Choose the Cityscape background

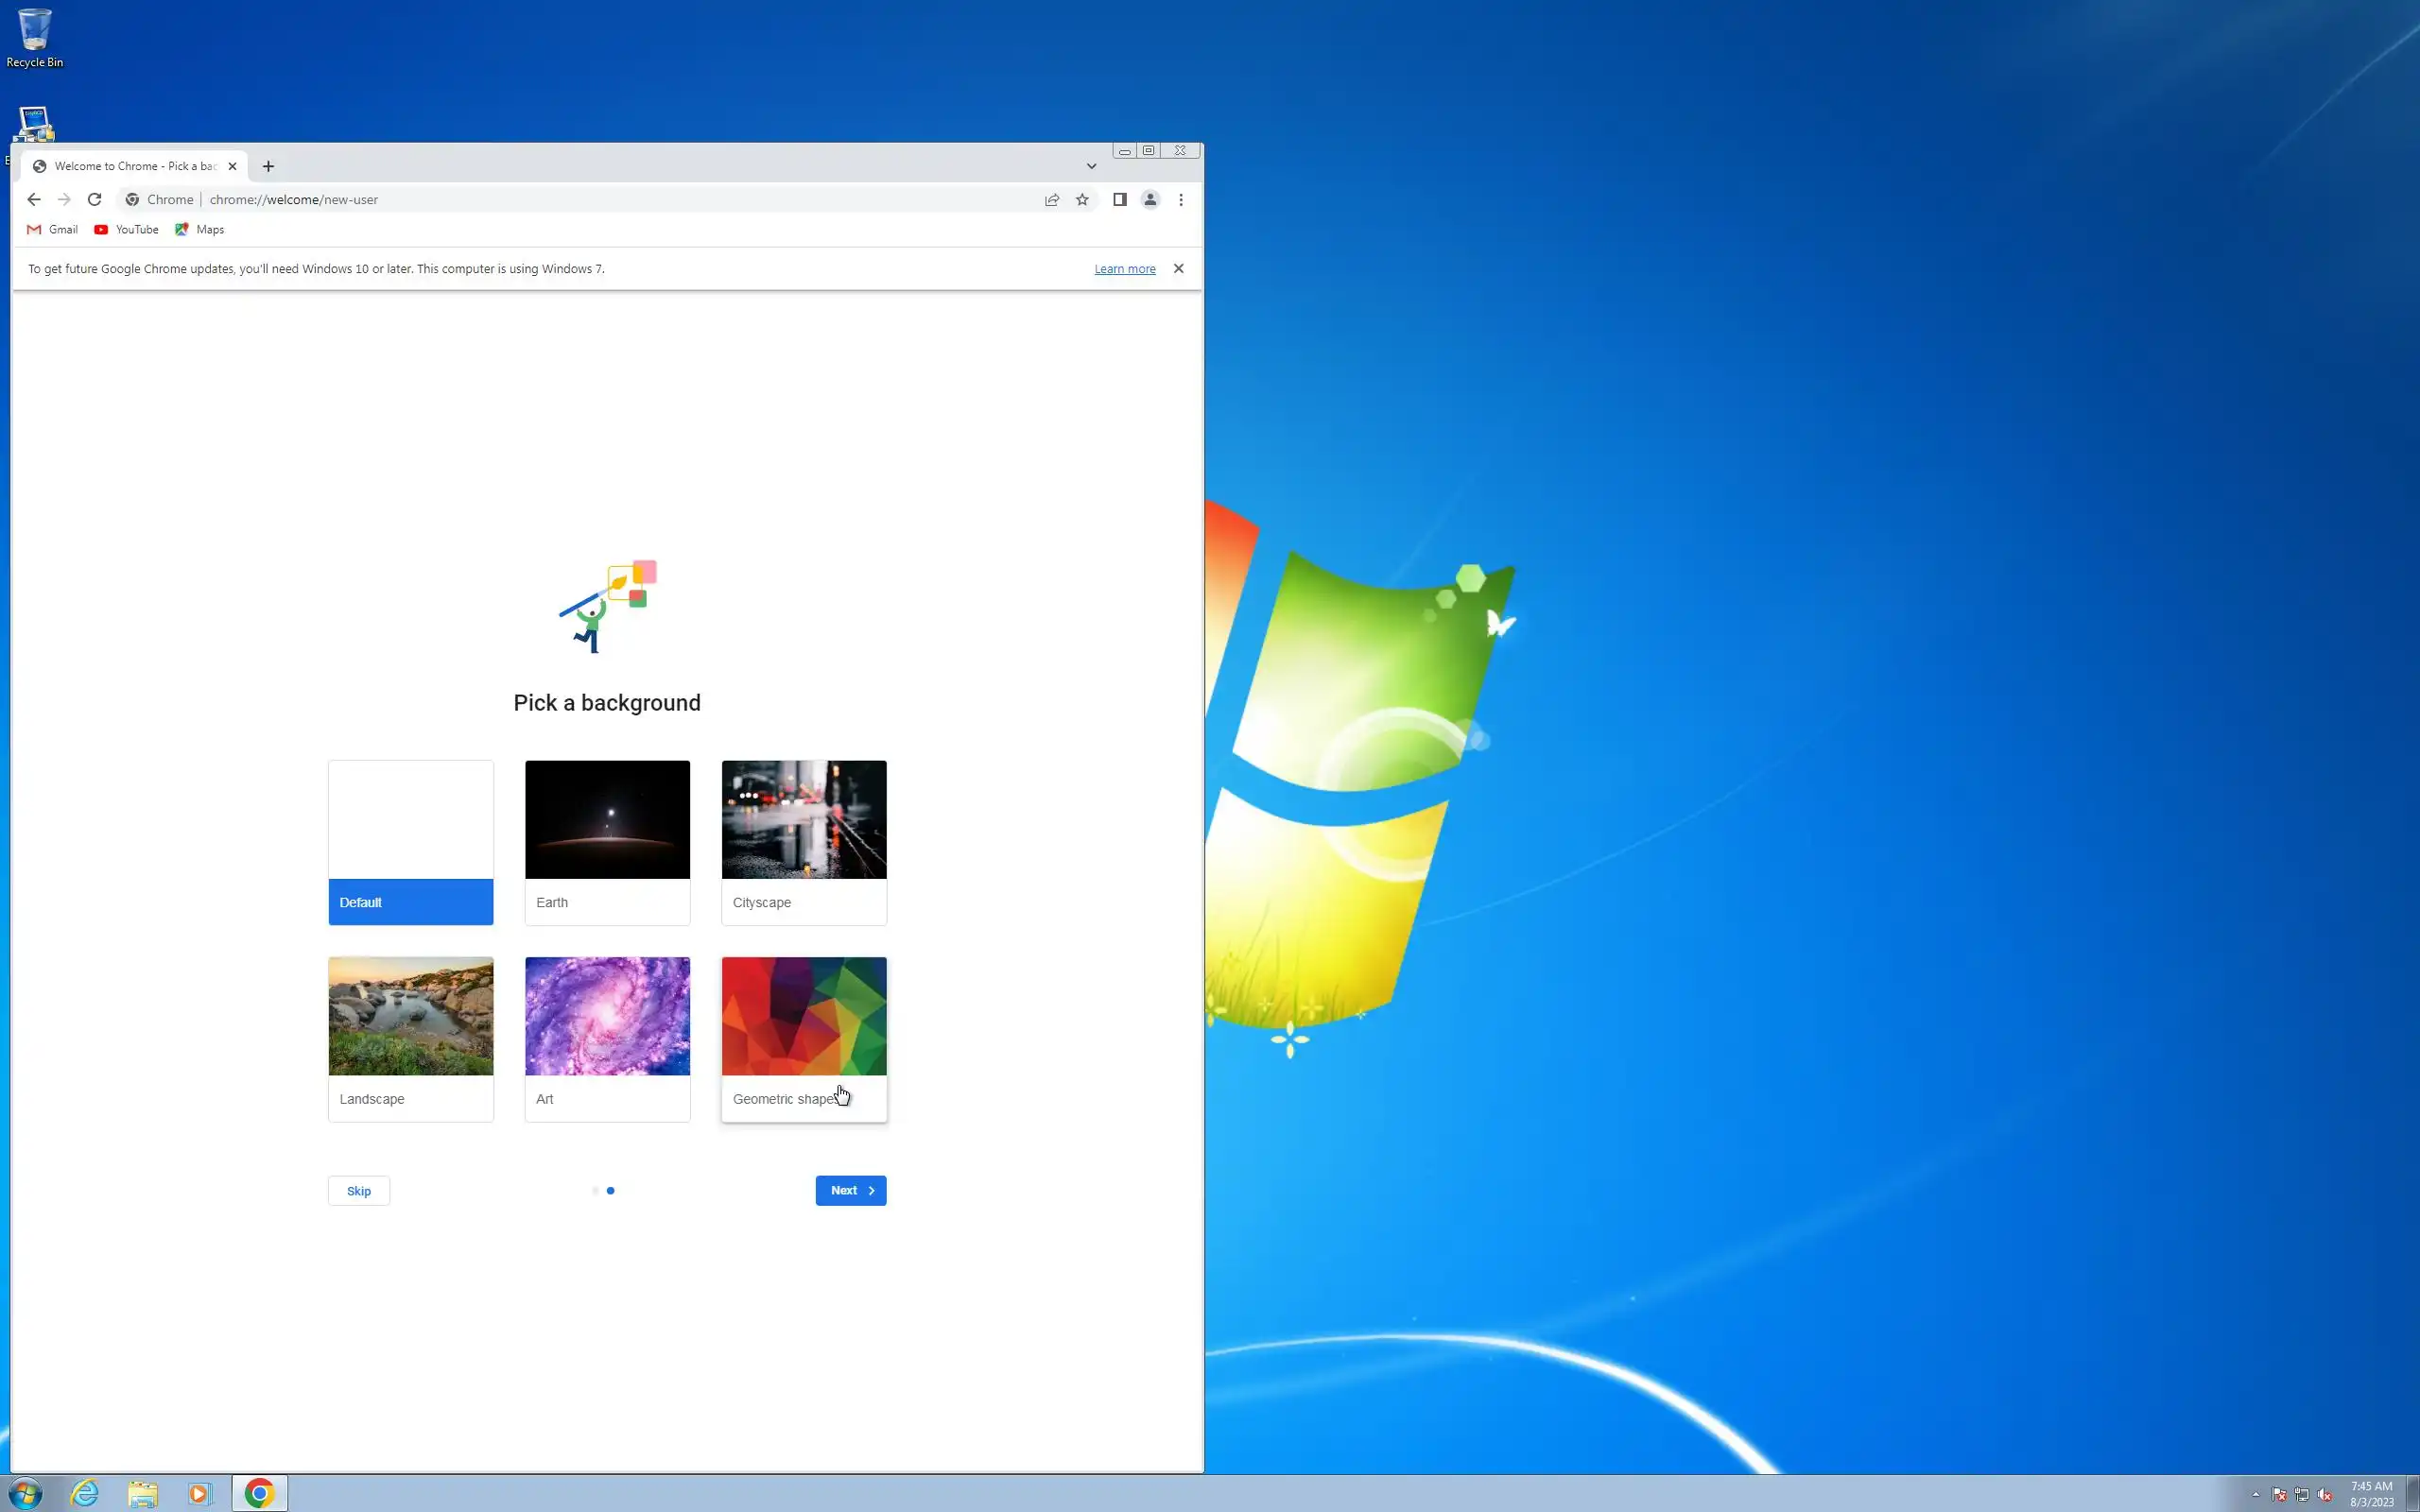[x=803, y=841]
